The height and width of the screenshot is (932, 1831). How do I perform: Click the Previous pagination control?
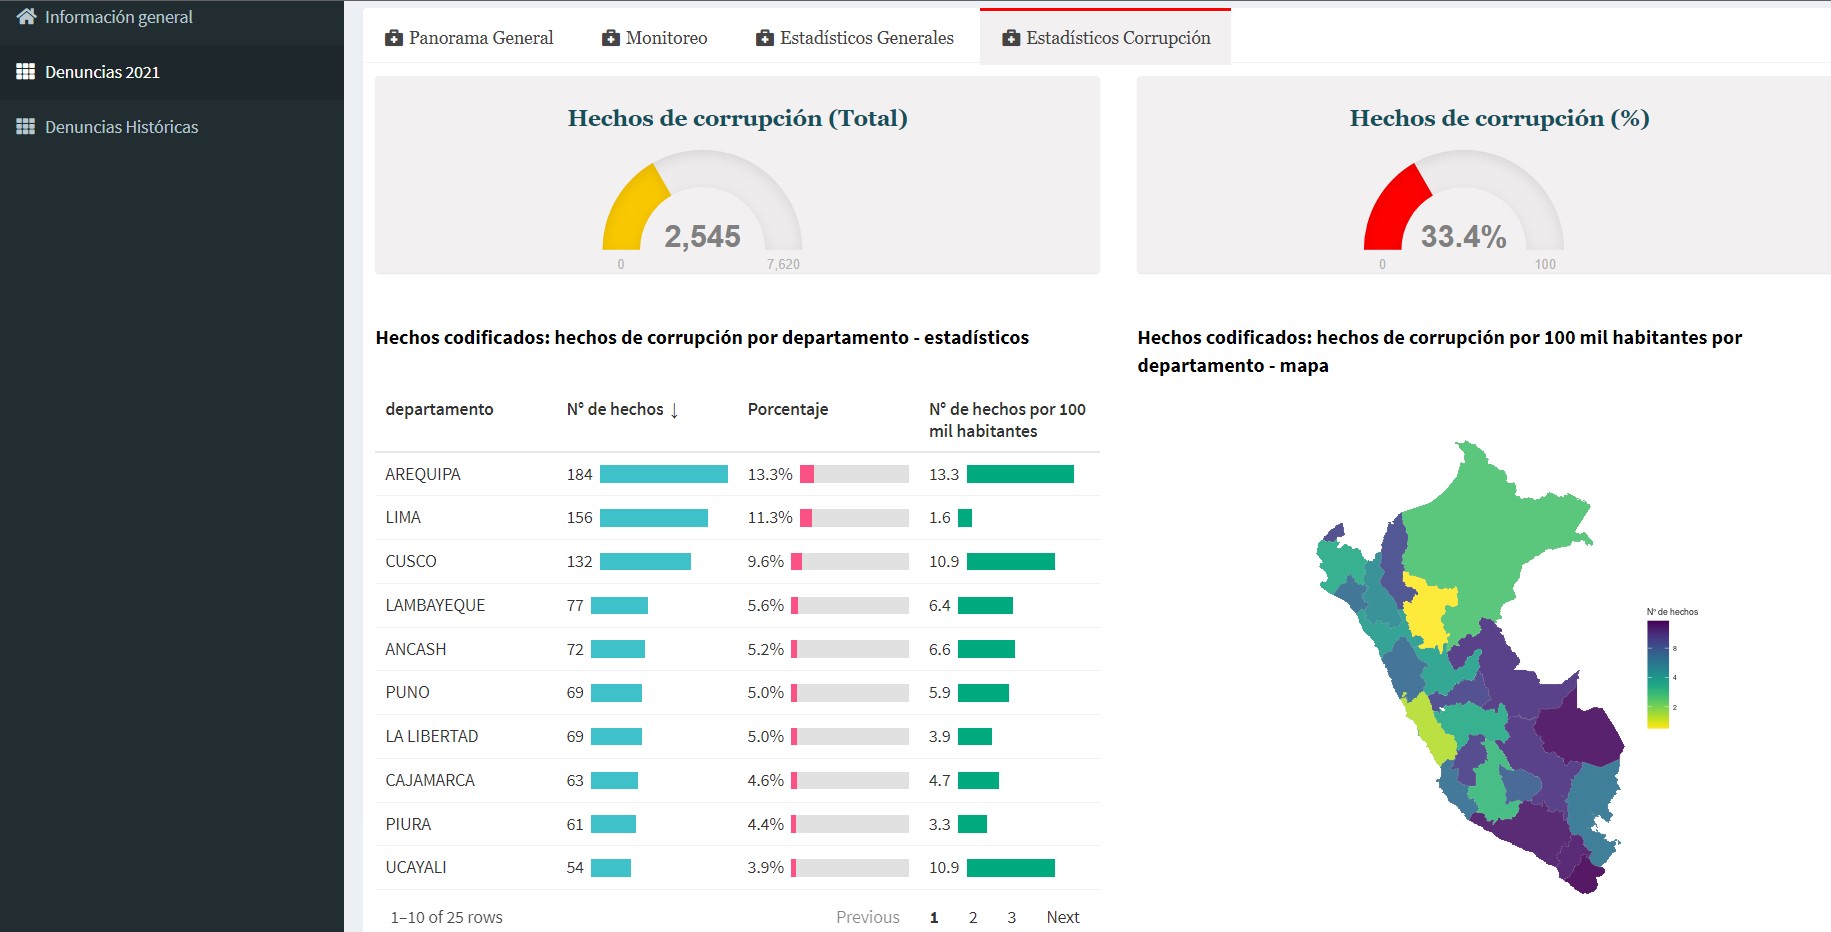(x=867, y=916)
